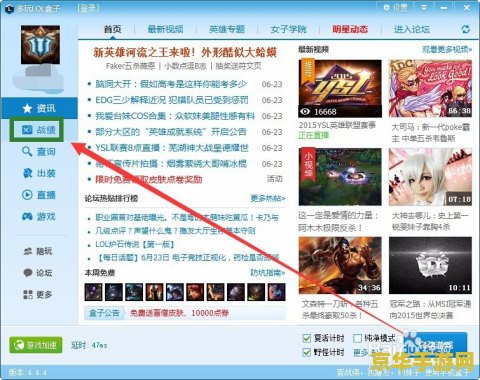Open the ADC pink comic video thumbnail
Image resolution: width=480 pixels, height=380 pixels.
tap(430, 89)
